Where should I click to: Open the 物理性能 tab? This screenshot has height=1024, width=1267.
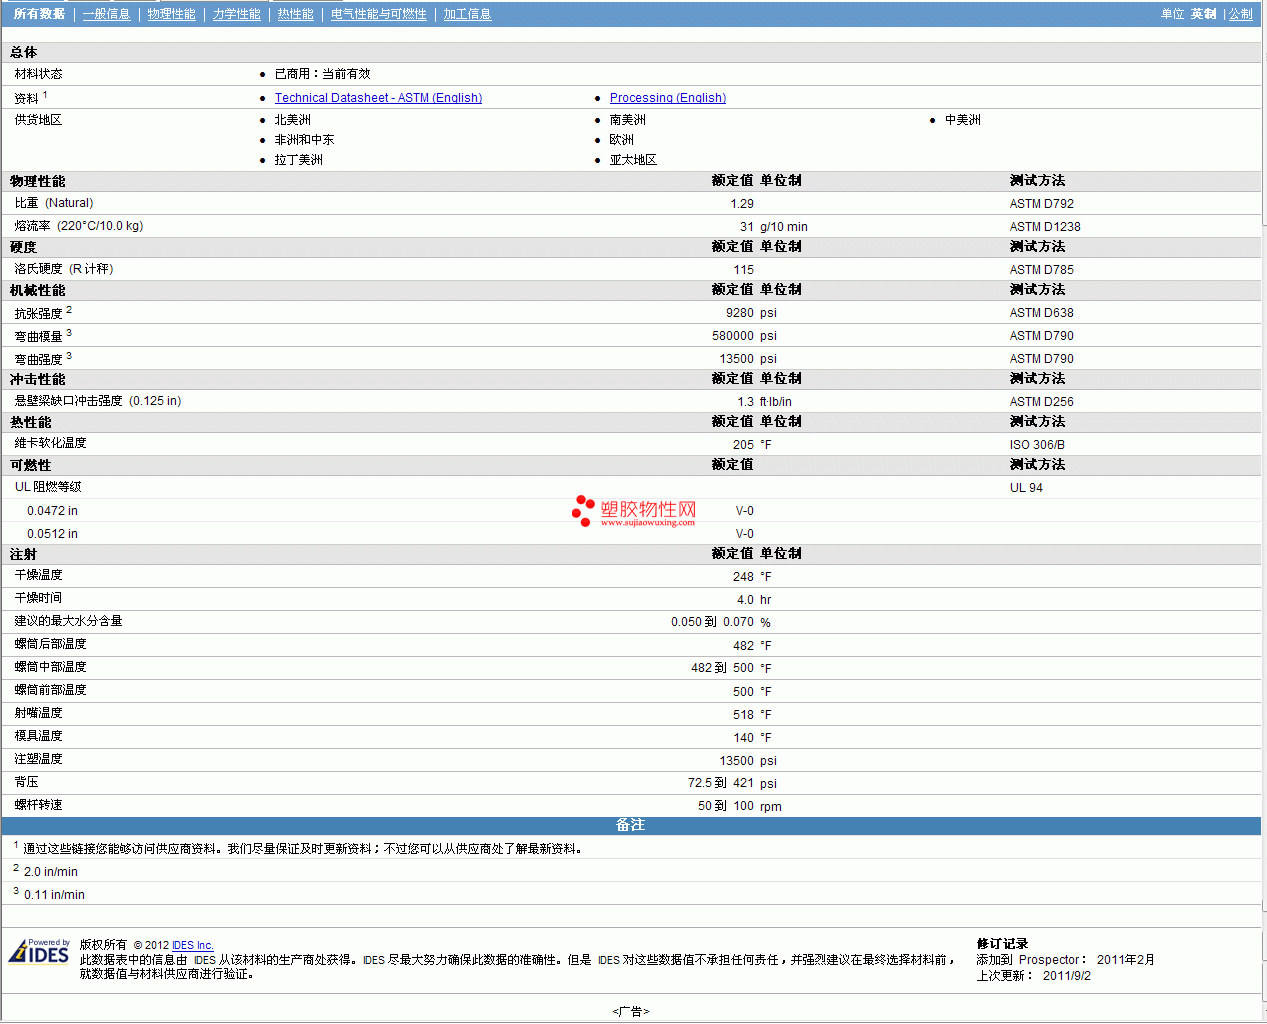[171, 14]
